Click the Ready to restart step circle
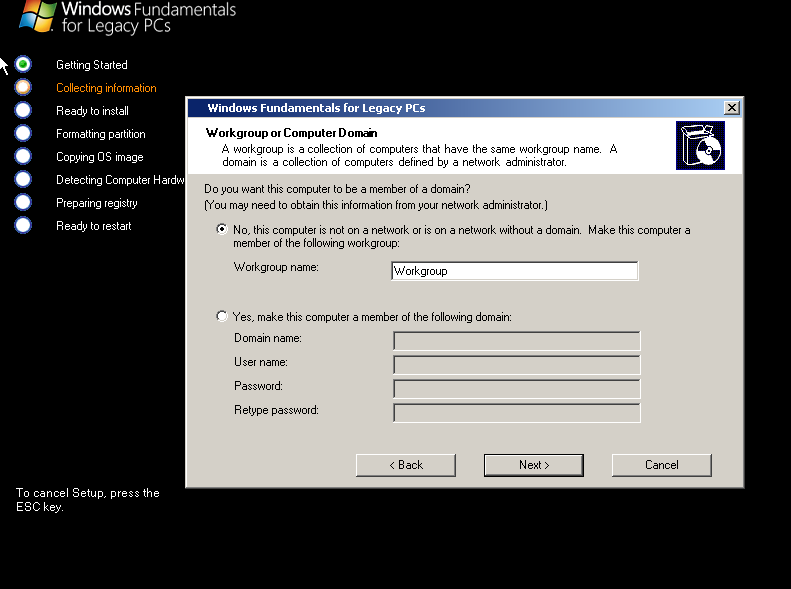 pos(23,225)
